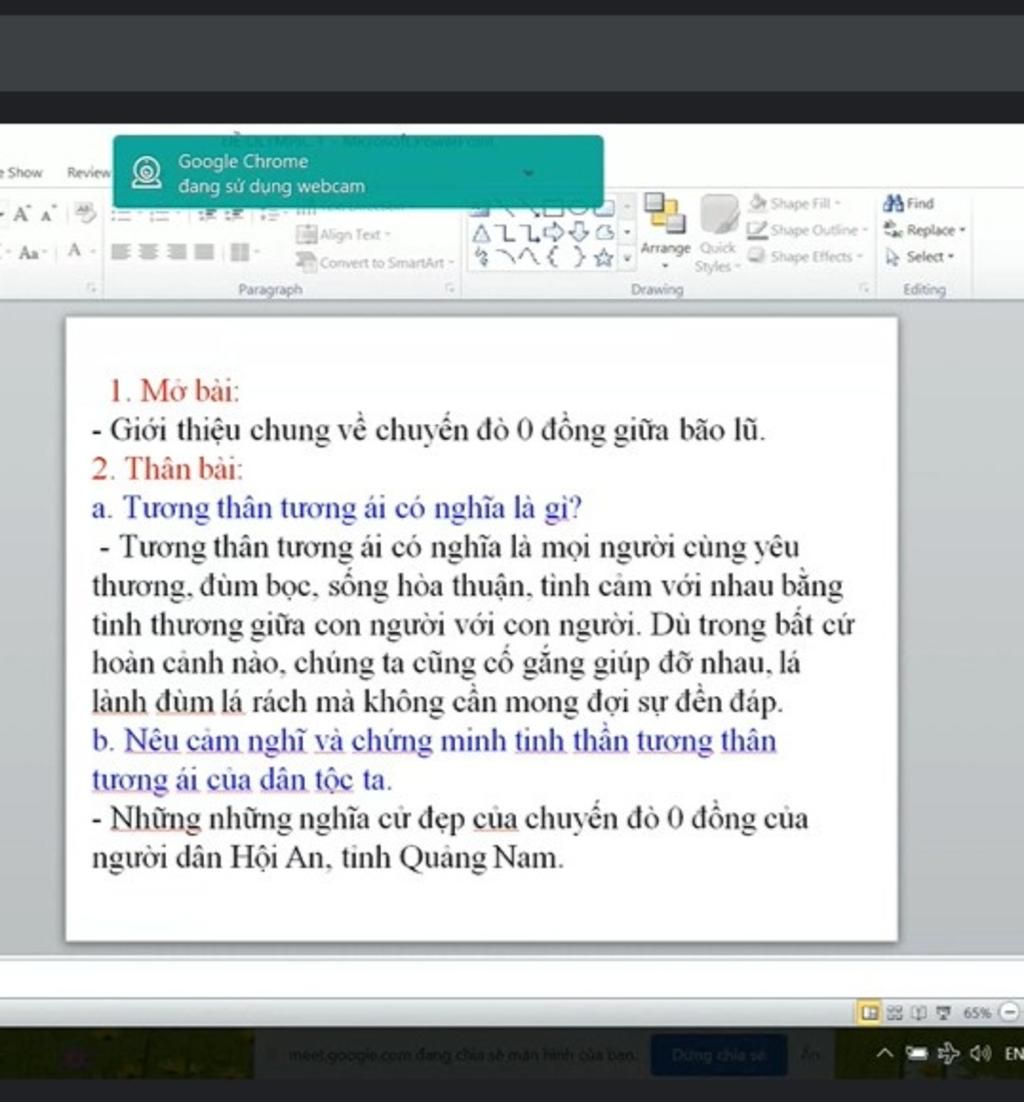1024x1102 pixels.
Task: Click the airplane mode icon in tray
Action: (949, 1053)
